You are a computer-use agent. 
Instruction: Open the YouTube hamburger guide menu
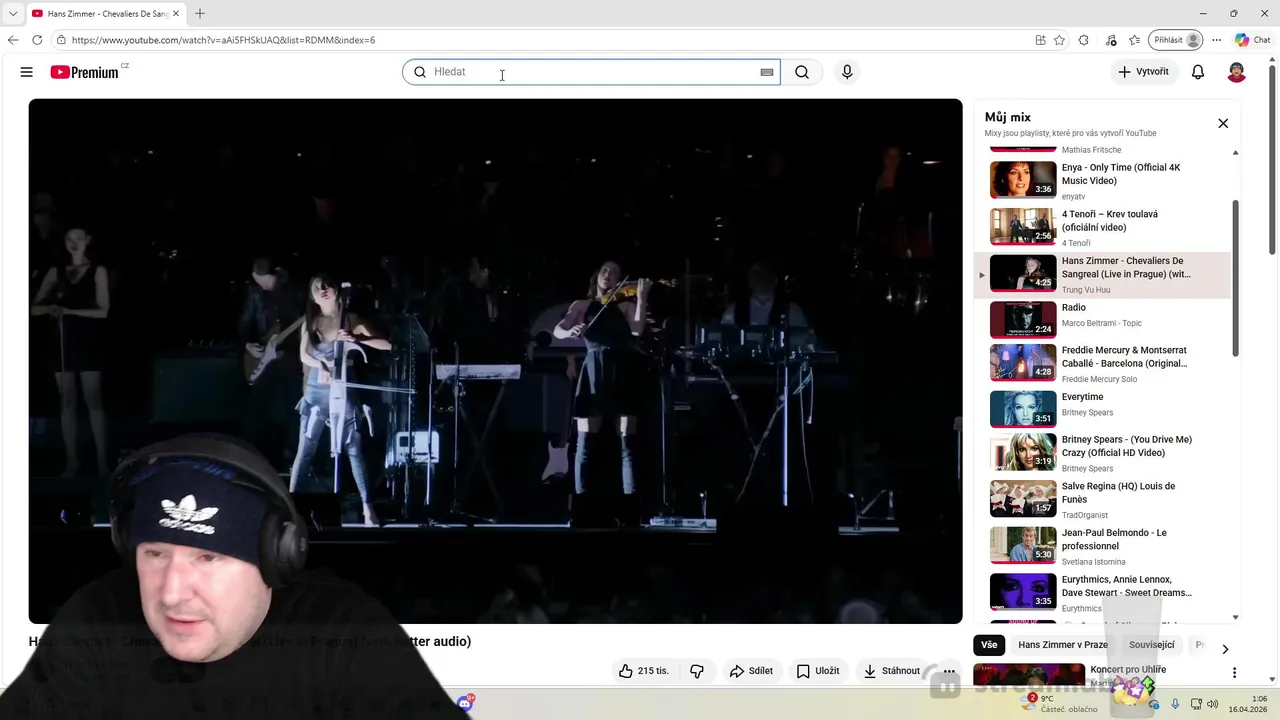pyautogui.click(x=27, y=72)
